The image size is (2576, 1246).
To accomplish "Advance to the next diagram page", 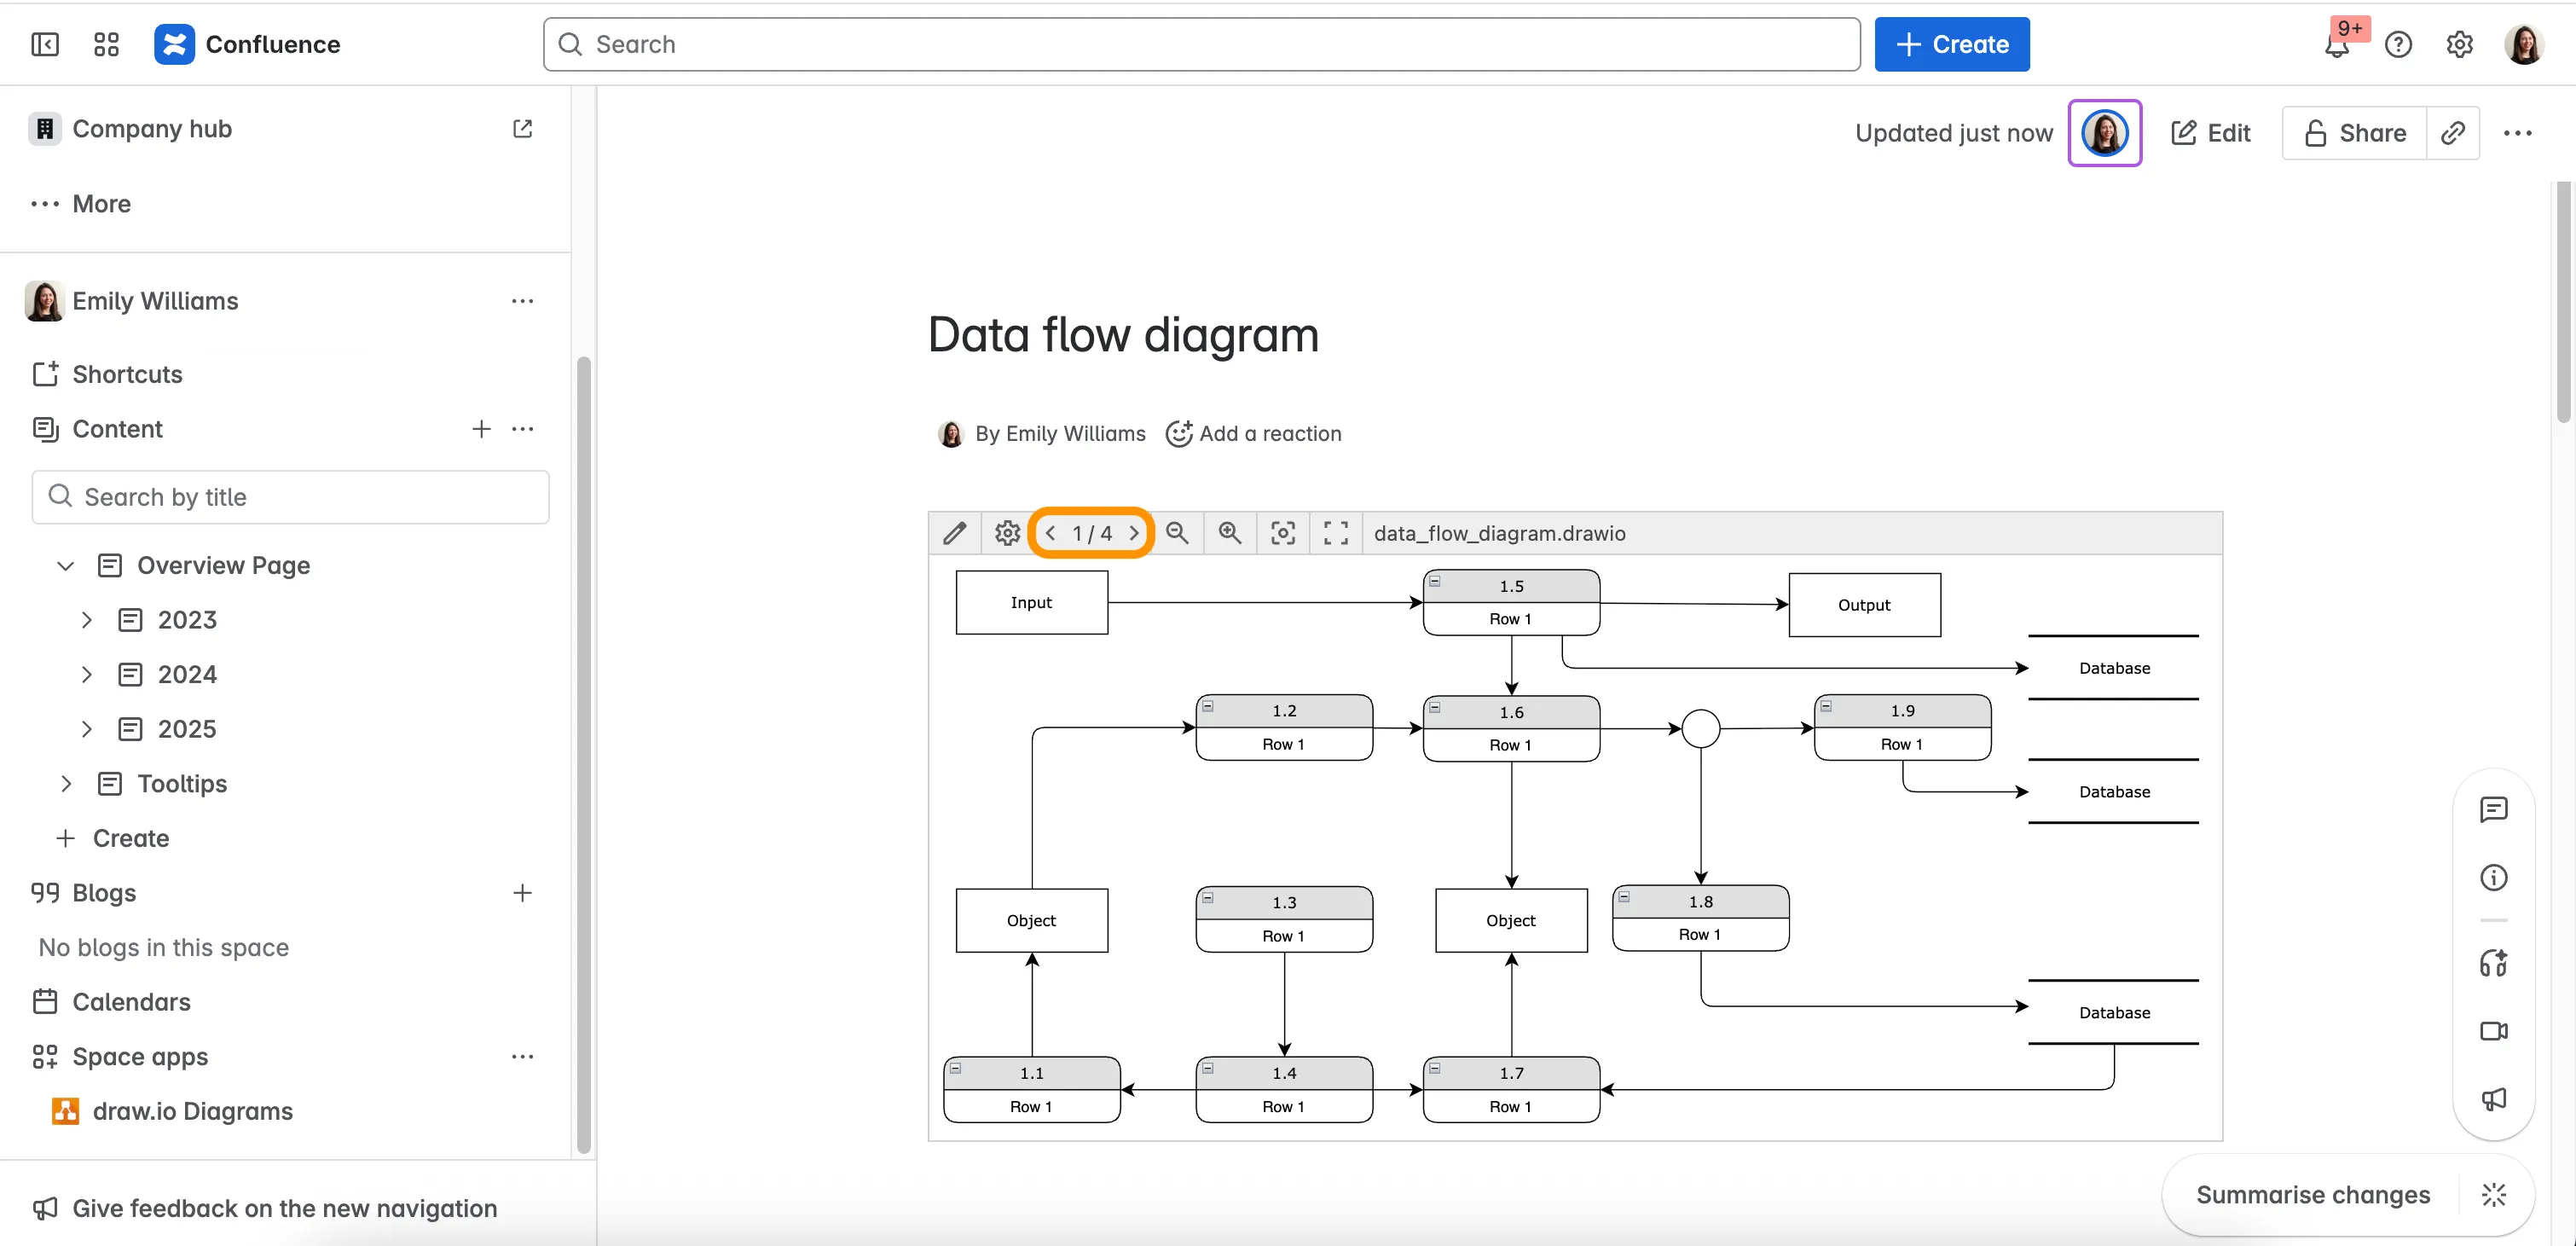I will [x=1134, y=533].
